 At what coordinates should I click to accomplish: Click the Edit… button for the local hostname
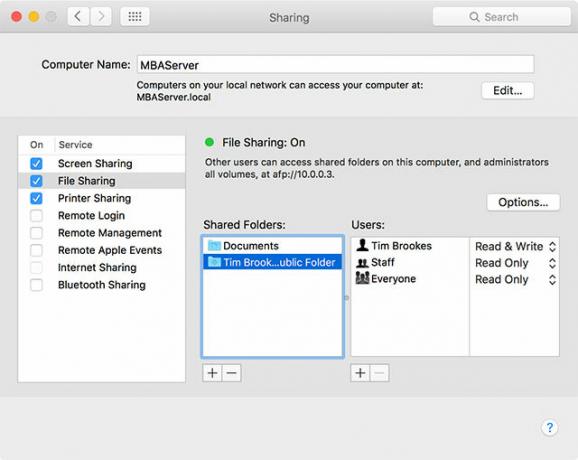508,91
